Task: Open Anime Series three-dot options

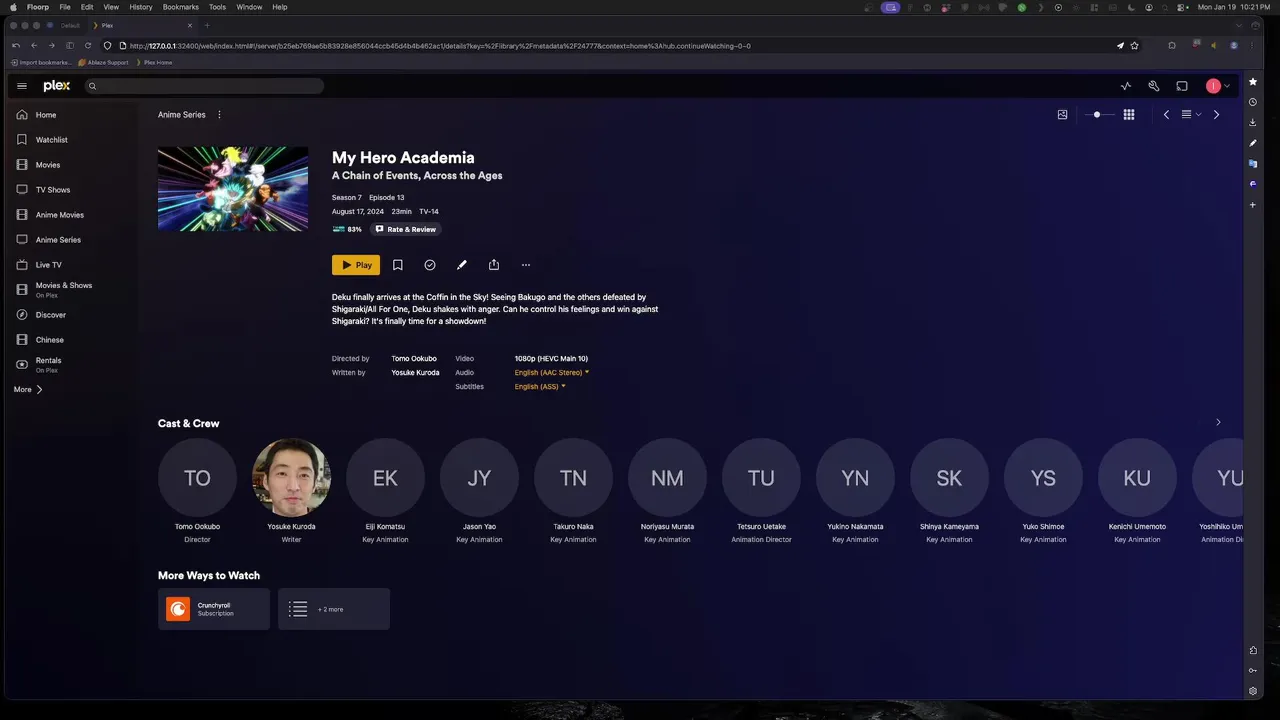Action: 220,115
